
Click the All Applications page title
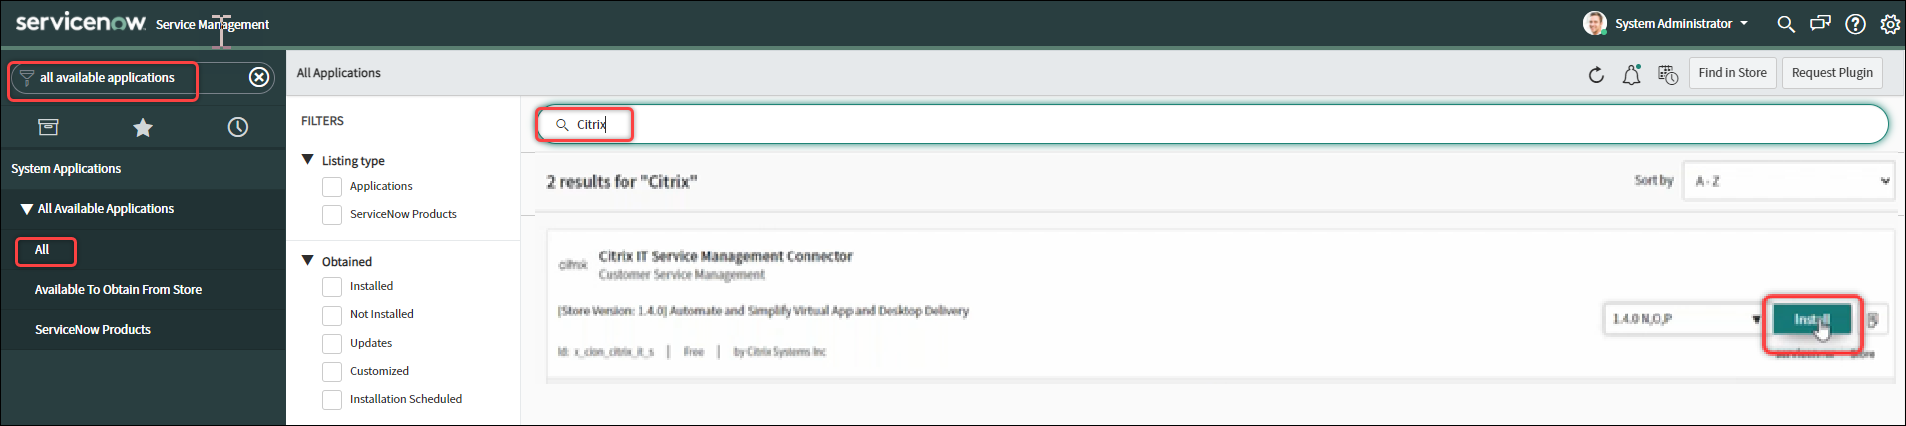point(338,73)
